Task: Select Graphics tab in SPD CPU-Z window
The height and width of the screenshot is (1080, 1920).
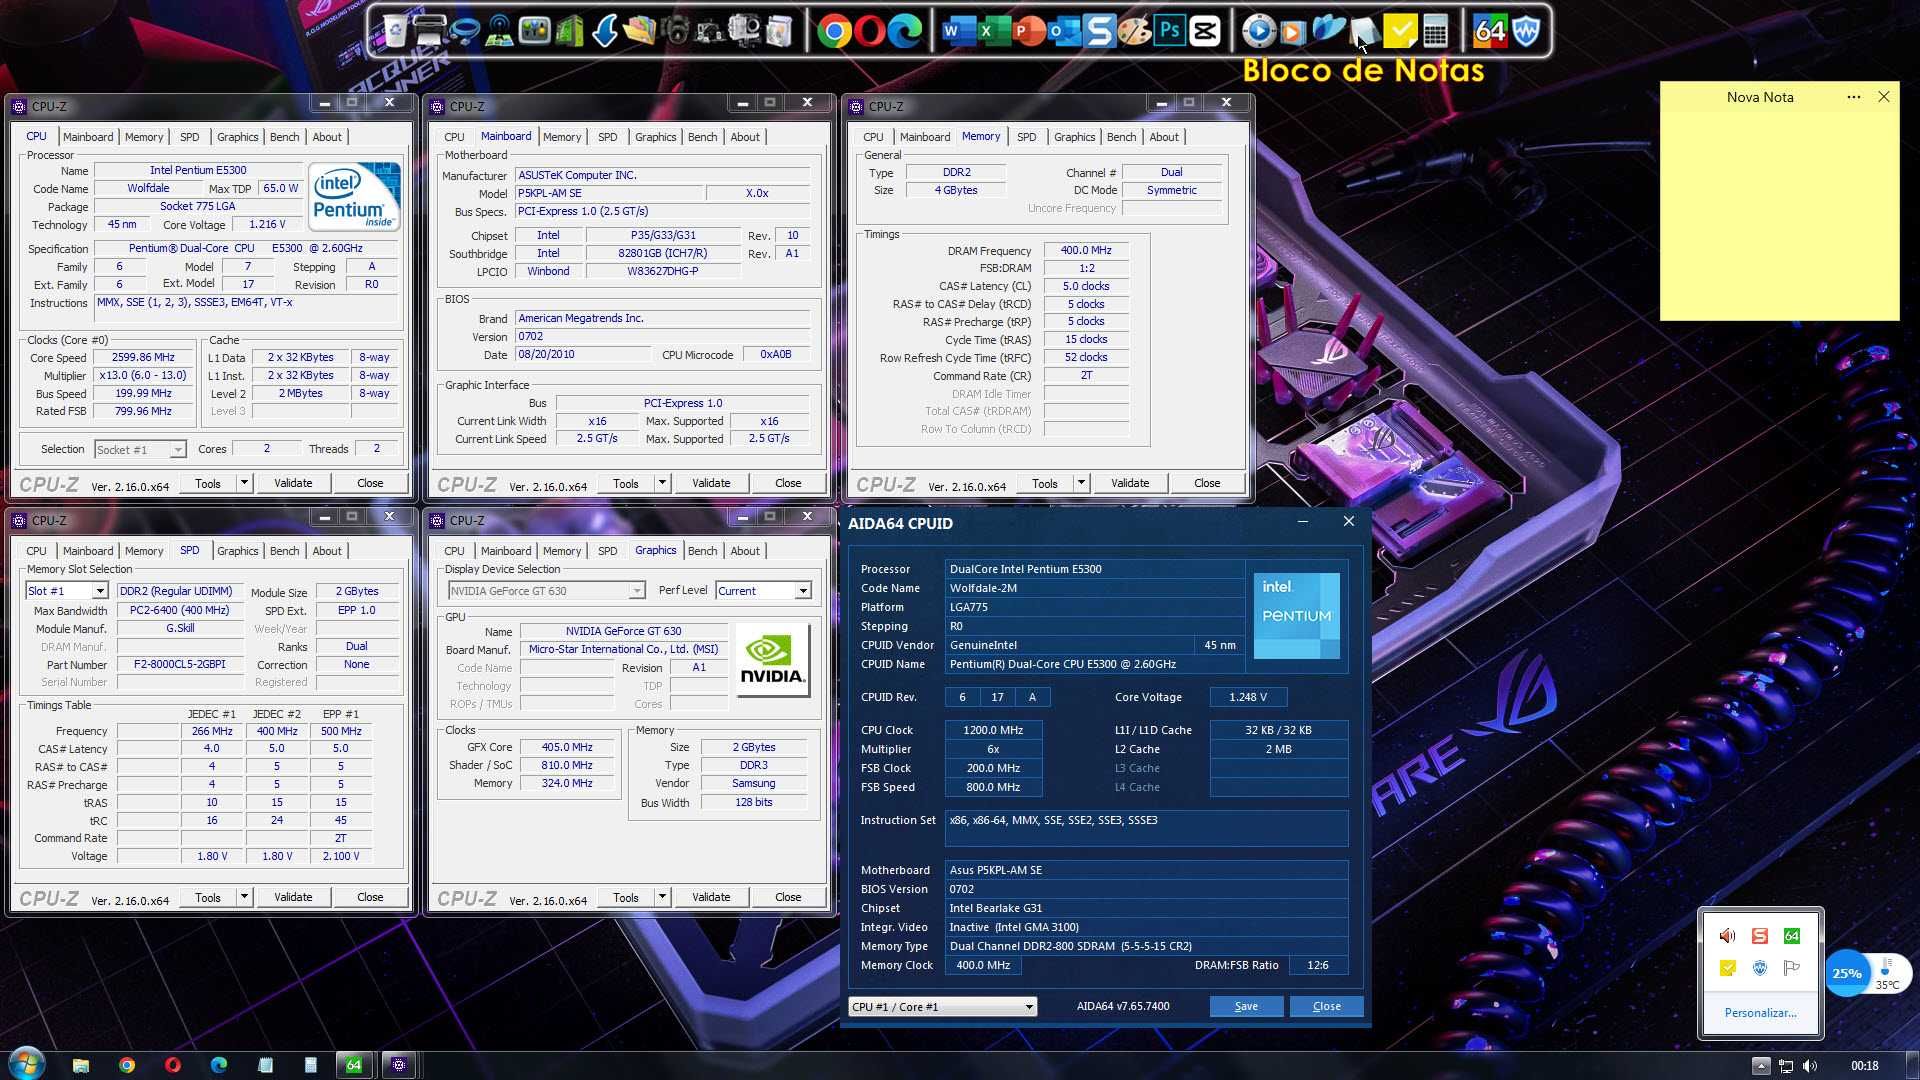Action: [237, 551]
